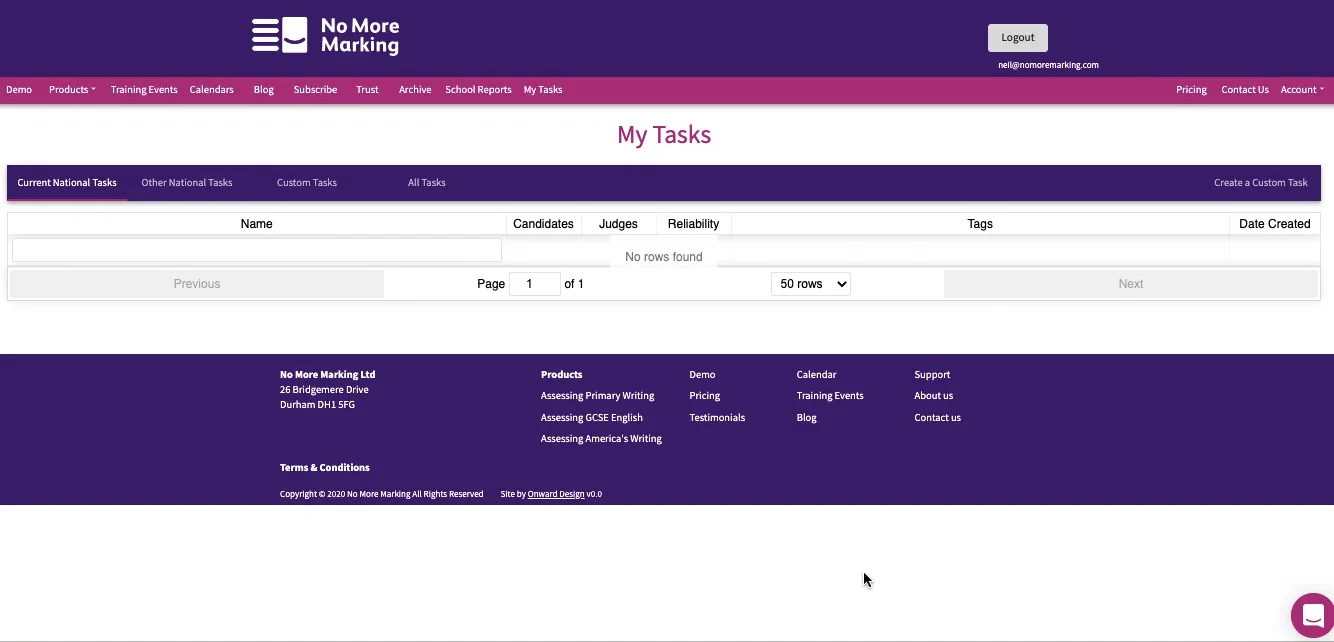The image size is (1334, 642).
Task: Expand the Products dropdown menu
Action: coord(72,90)
